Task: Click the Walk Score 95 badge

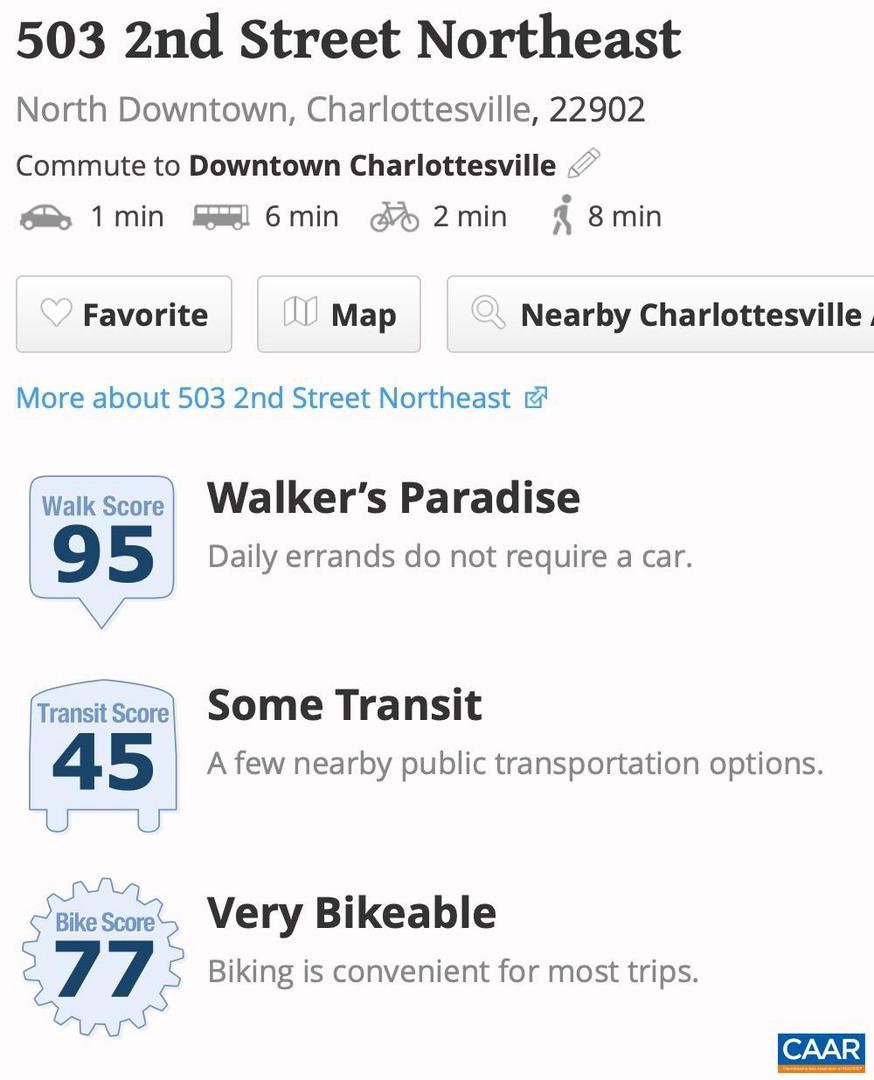Action: [102, 546]
